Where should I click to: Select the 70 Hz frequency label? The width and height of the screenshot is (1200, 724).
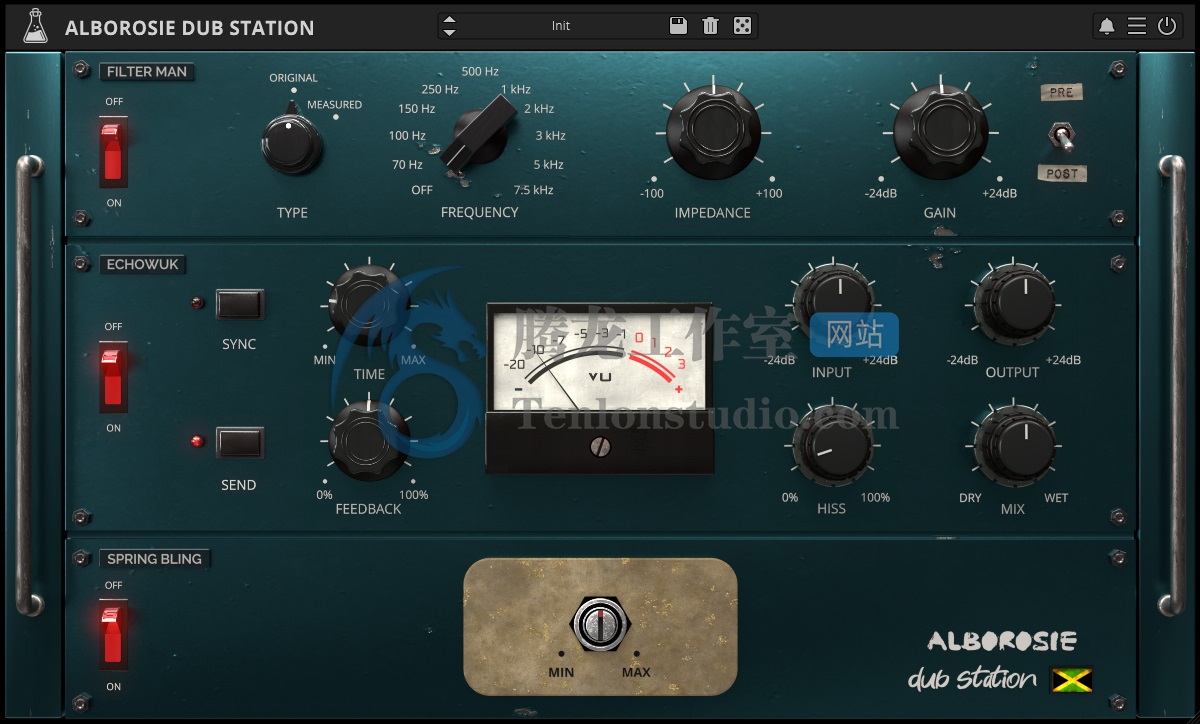click(407, 165)
